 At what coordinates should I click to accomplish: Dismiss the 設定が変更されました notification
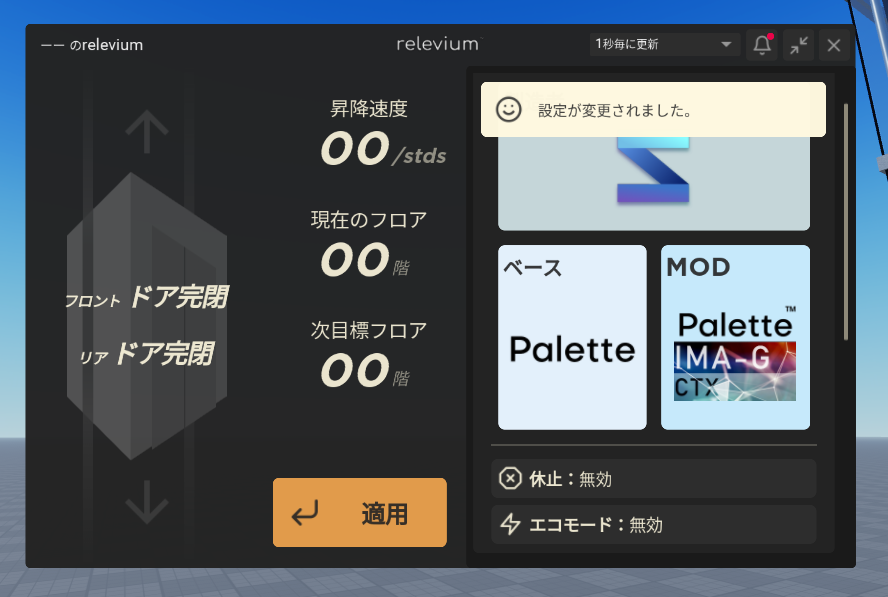click(653, 109)
